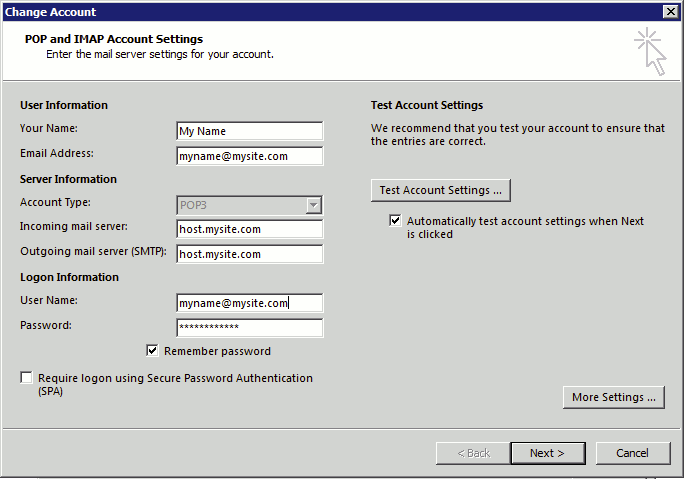Click the Change Account title bar

click(300, 11)
